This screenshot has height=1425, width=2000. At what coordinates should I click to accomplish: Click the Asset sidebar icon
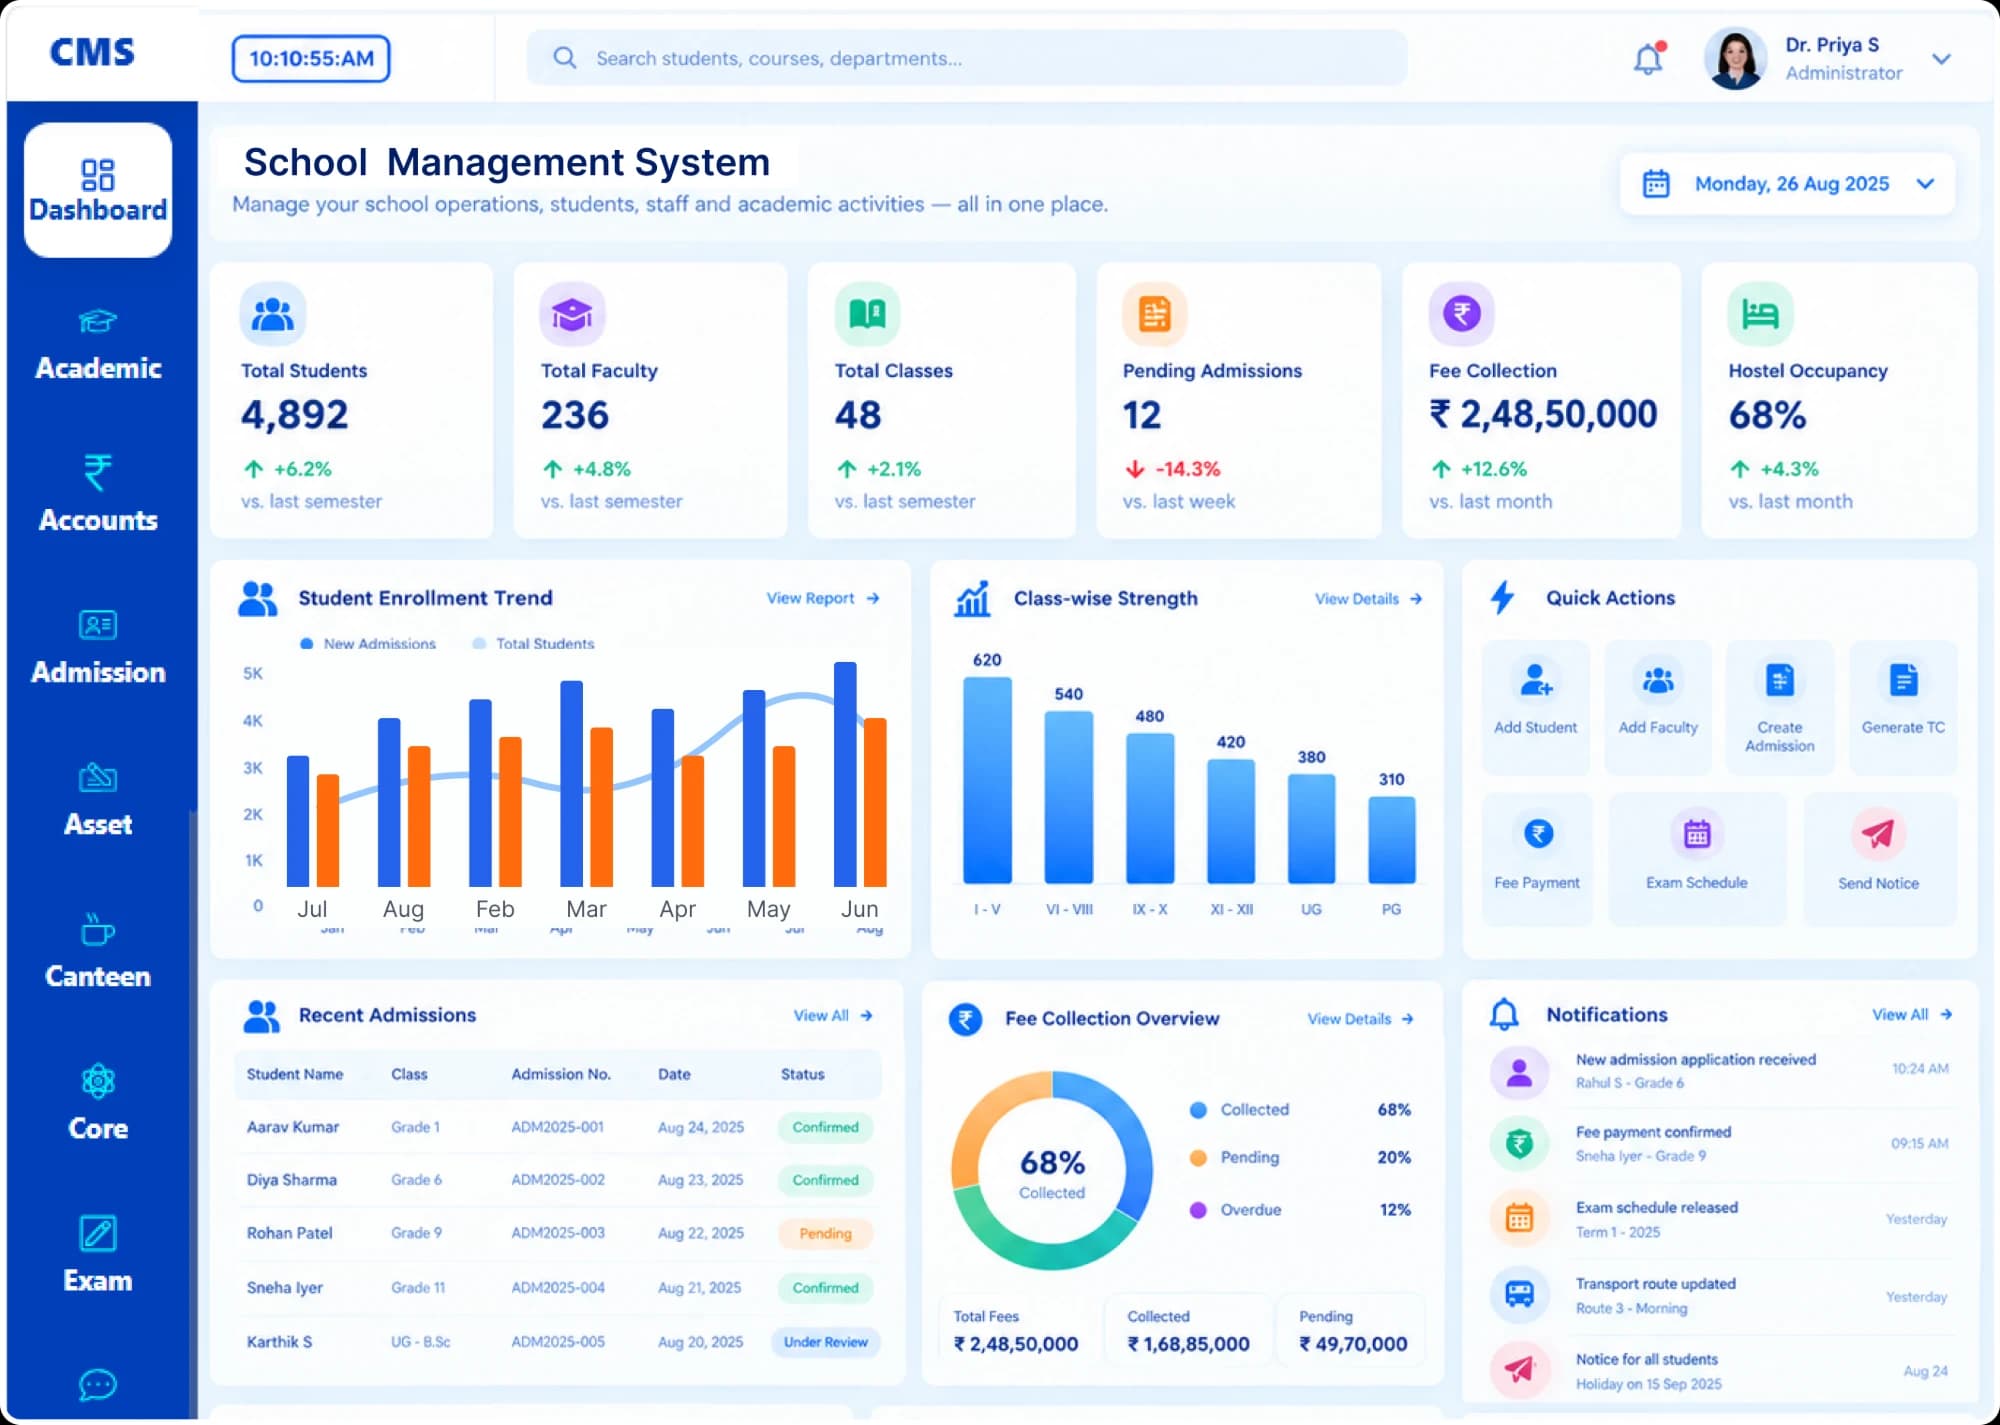coord(98,778)
